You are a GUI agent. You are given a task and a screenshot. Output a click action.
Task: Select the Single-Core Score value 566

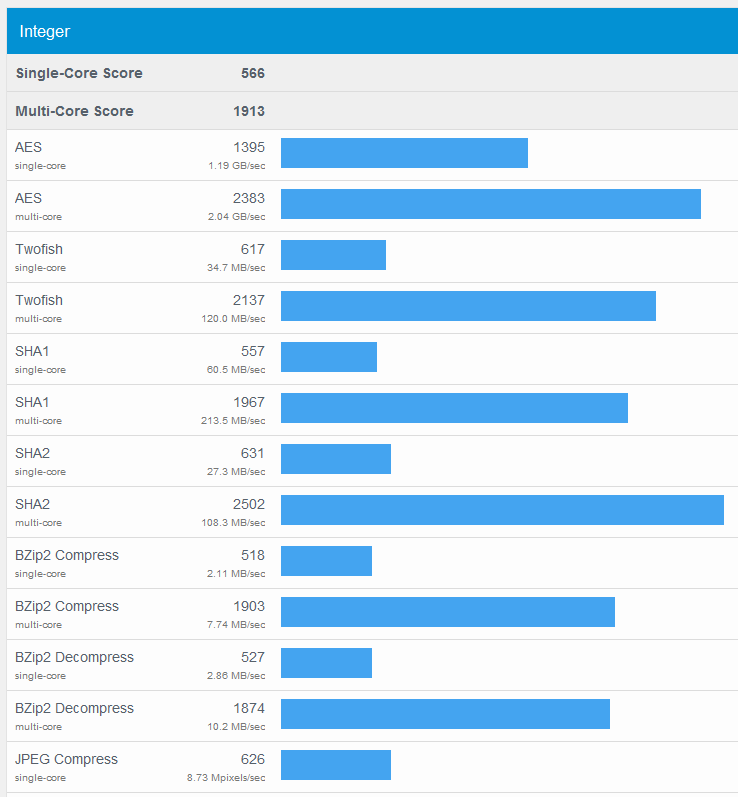pyautogui.click(x=252, y=73)
